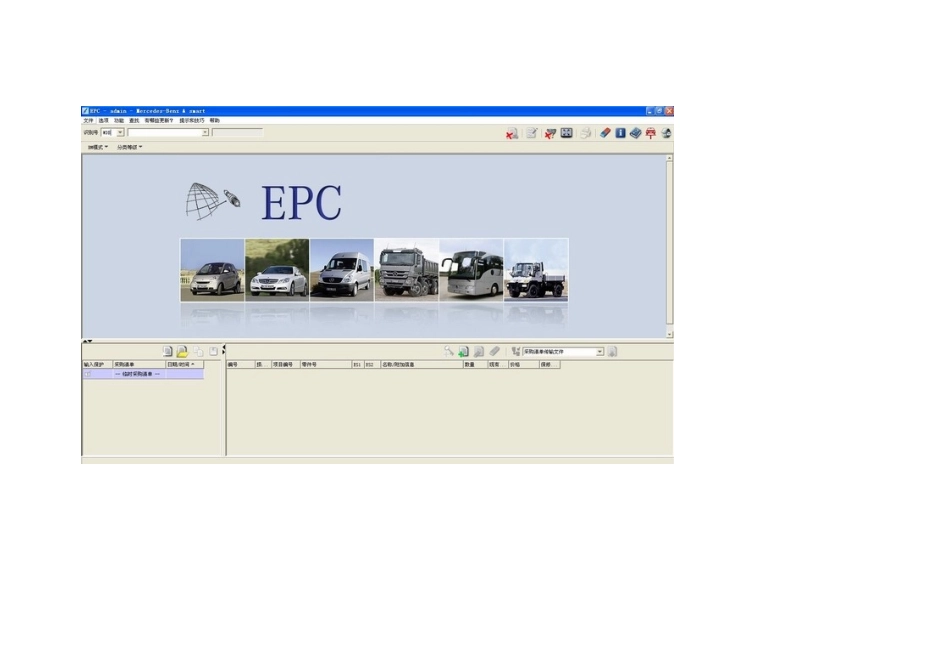Screen dimensions: 950x672
Task: Click the 价格 column header
Action: click(x=523, y=365)
